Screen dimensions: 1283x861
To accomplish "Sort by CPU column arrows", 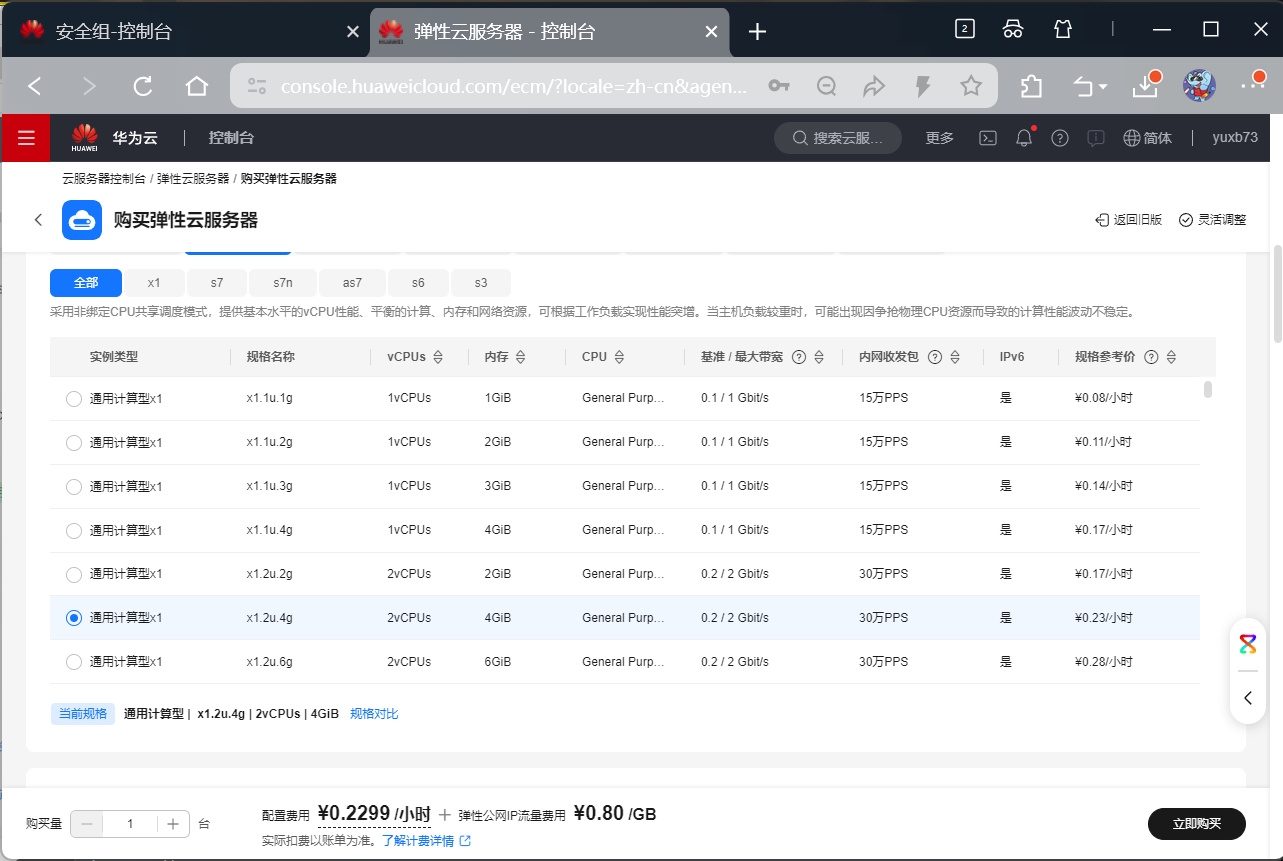I will pos(619,357).
